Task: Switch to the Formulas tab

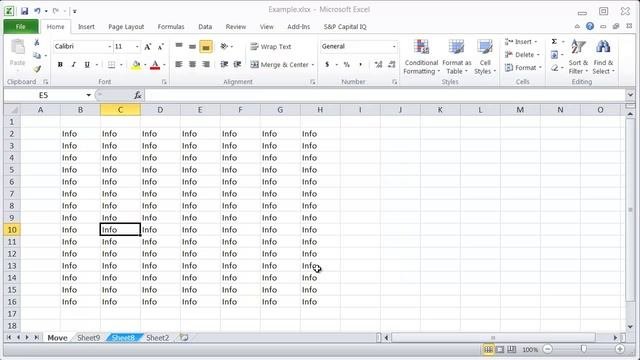Action: point(171,27)
